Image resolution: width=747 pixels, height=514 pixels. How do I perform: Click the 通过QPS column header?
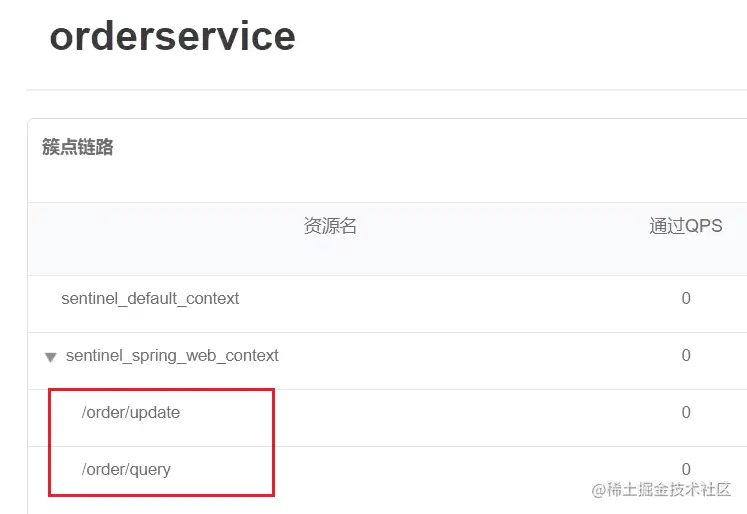(686, 225)
